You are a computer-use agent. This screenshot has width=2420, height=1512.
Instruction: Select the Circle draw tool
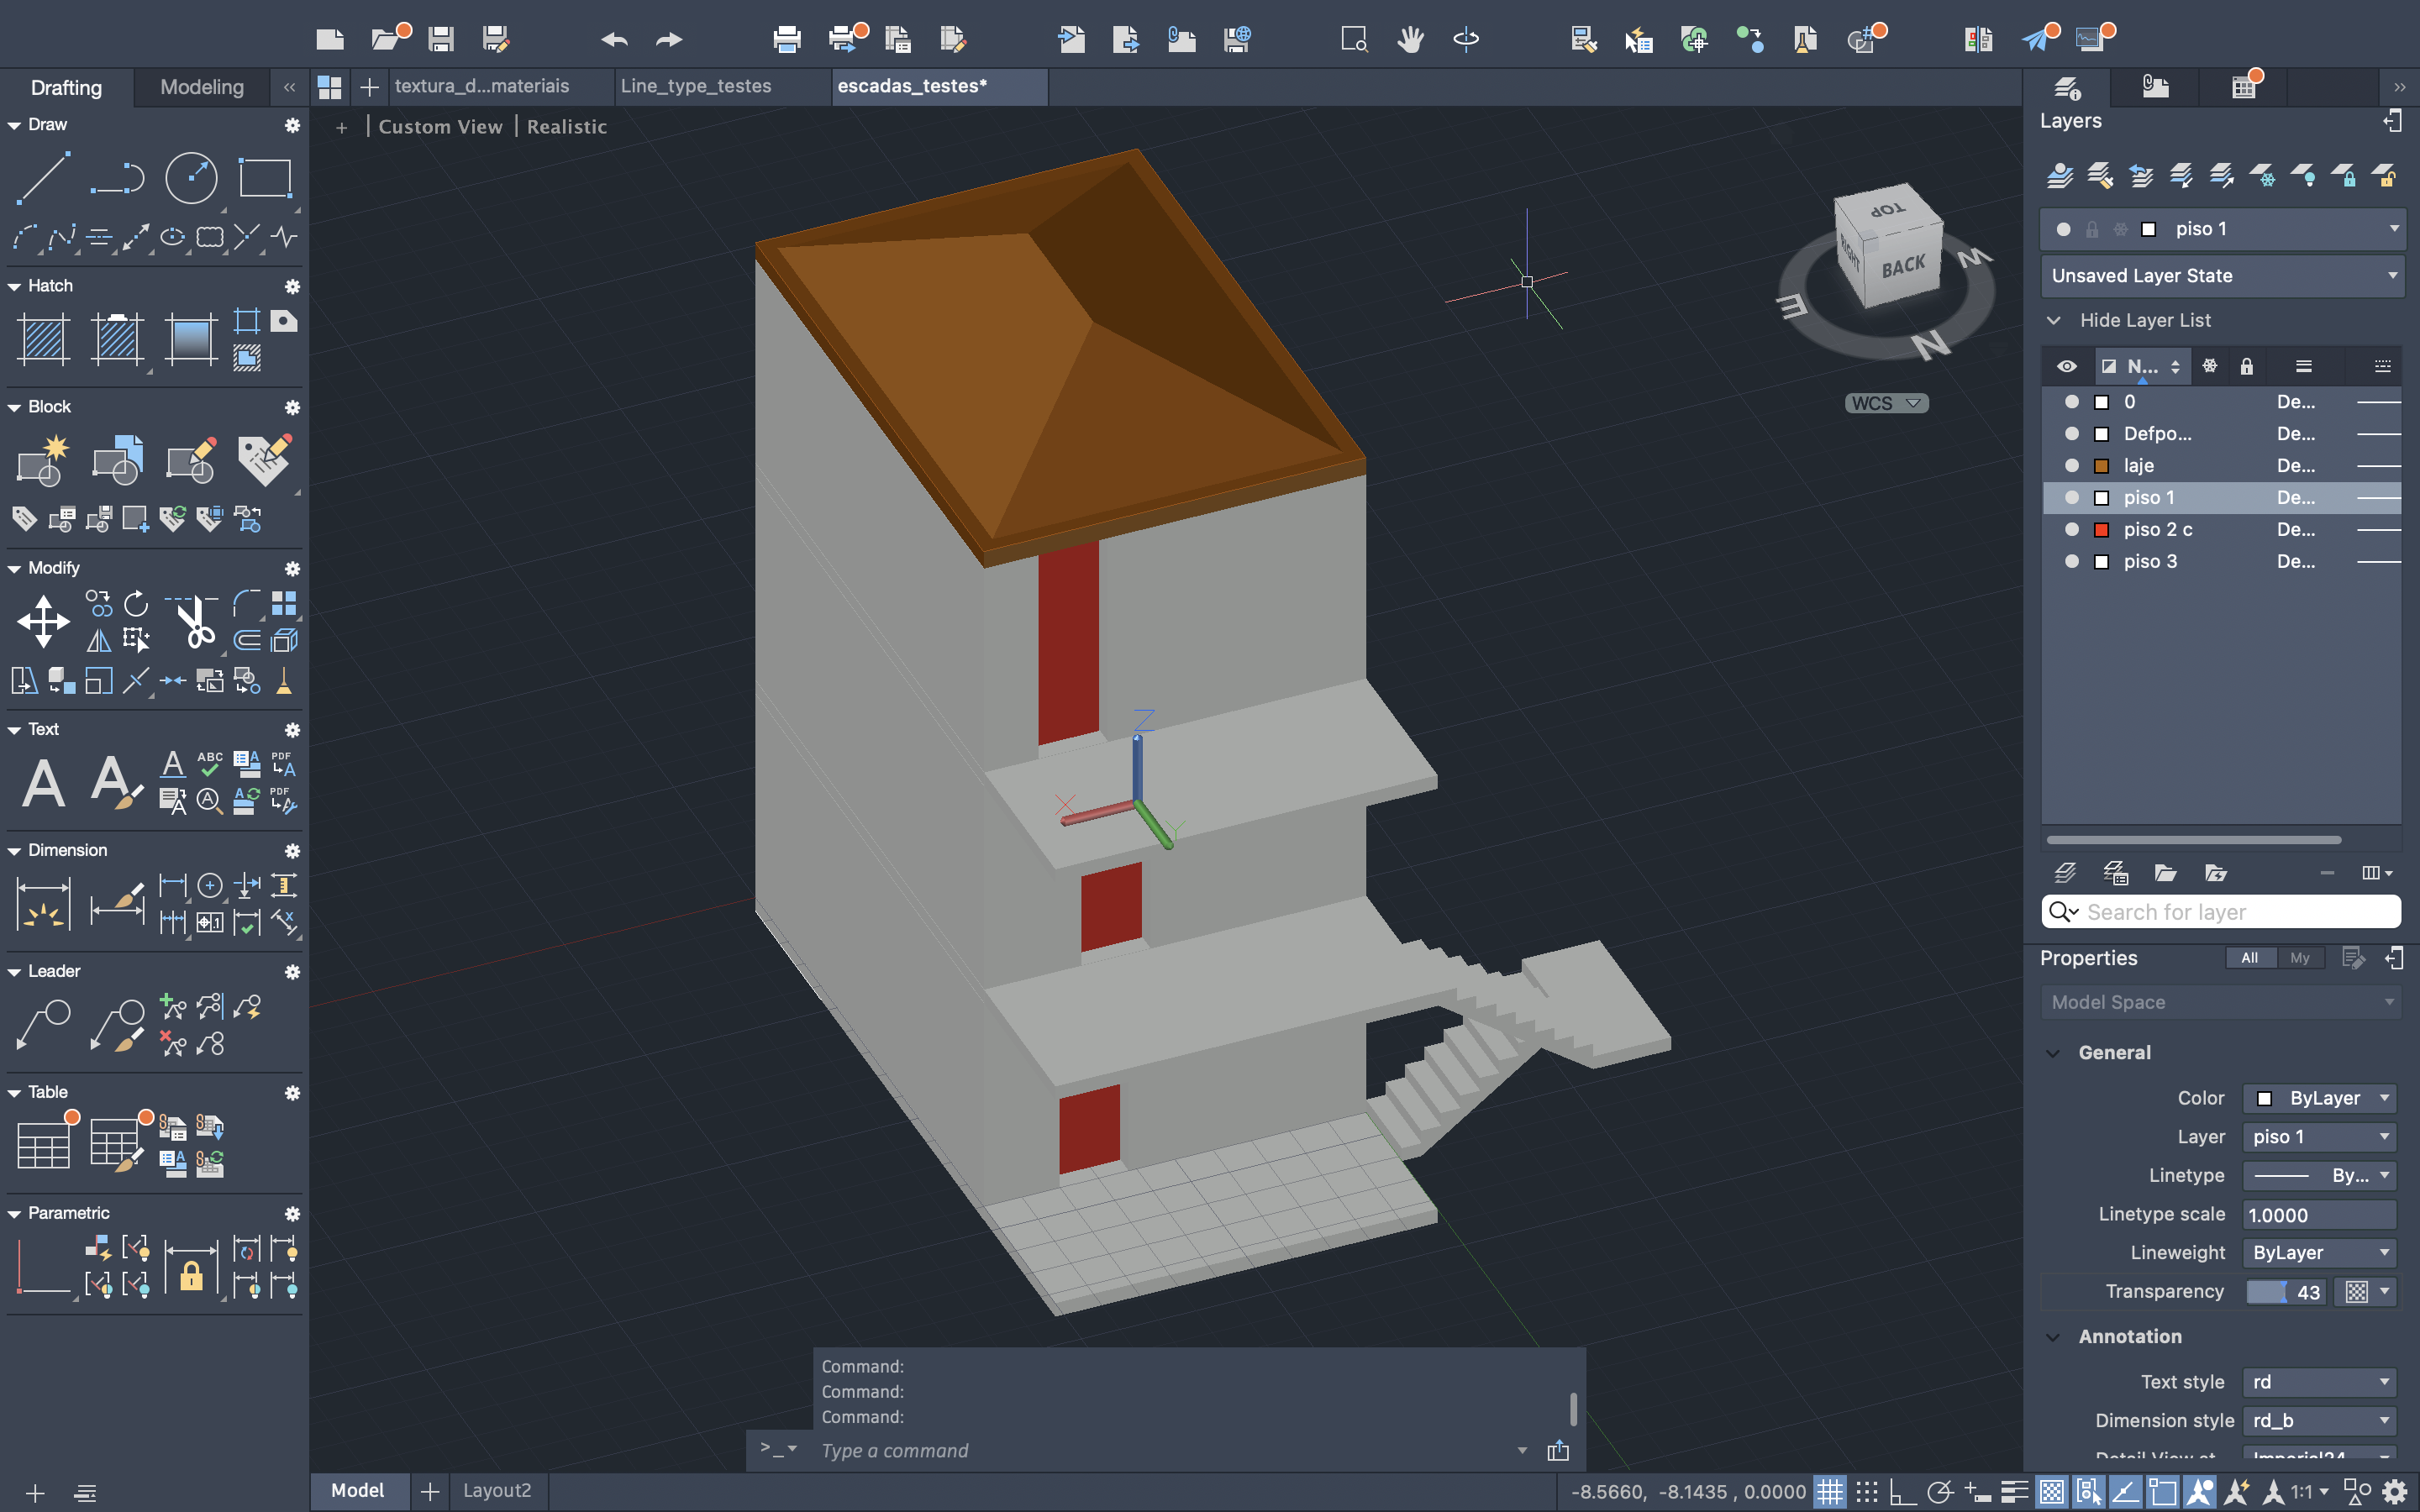point(190,180)
